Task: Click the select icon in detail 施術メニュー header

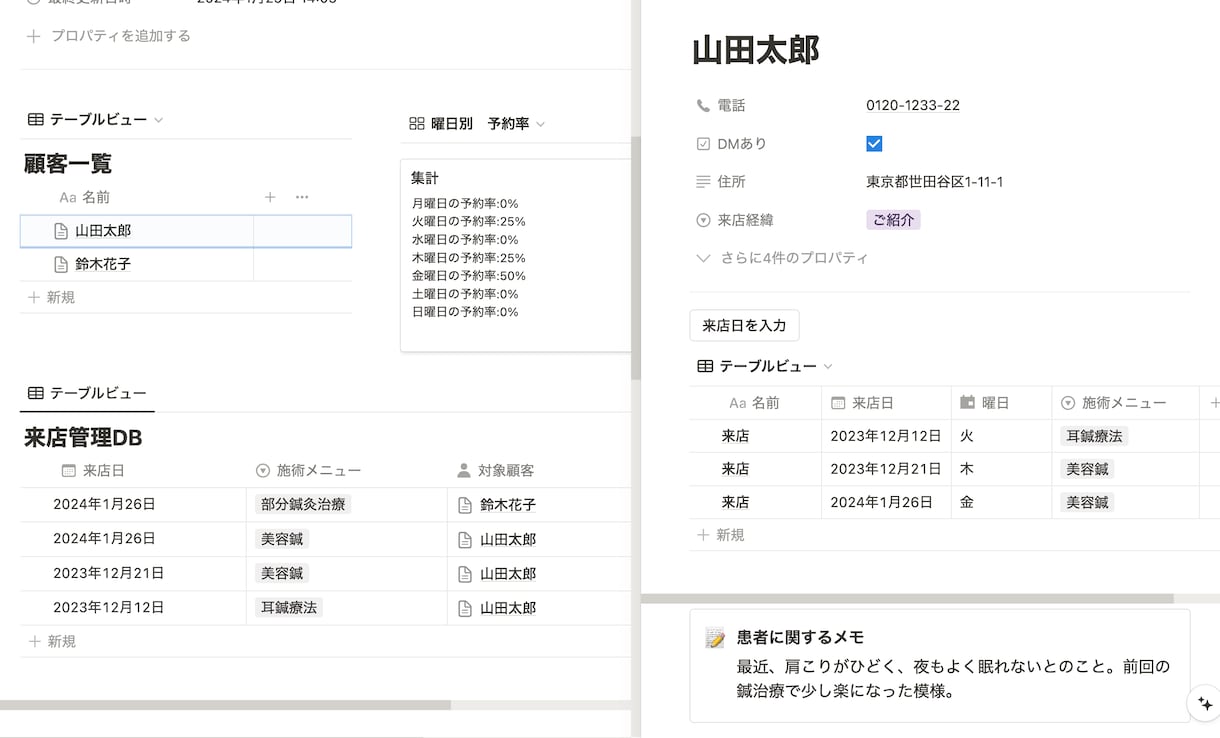Action: [1068, 403]
